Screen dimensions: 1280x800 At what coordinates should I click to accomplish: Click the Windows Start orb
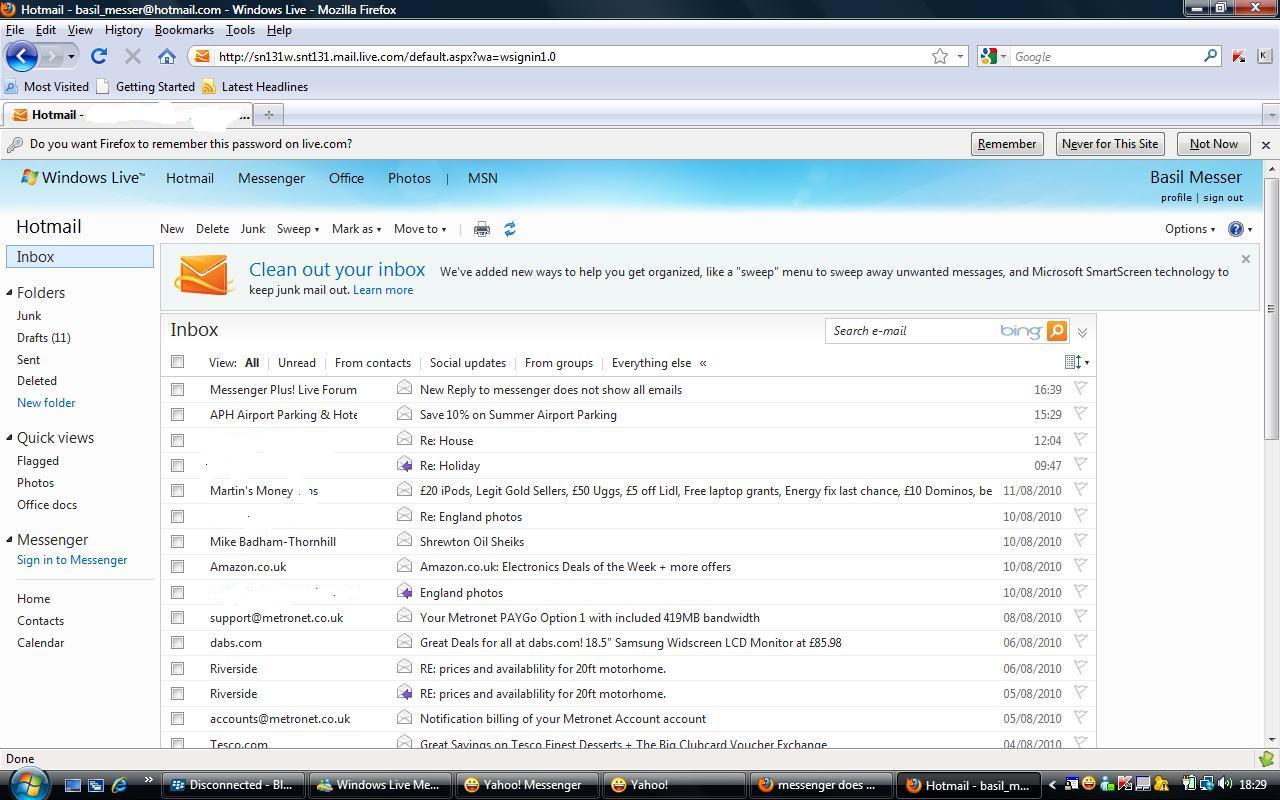pos(27,784)
